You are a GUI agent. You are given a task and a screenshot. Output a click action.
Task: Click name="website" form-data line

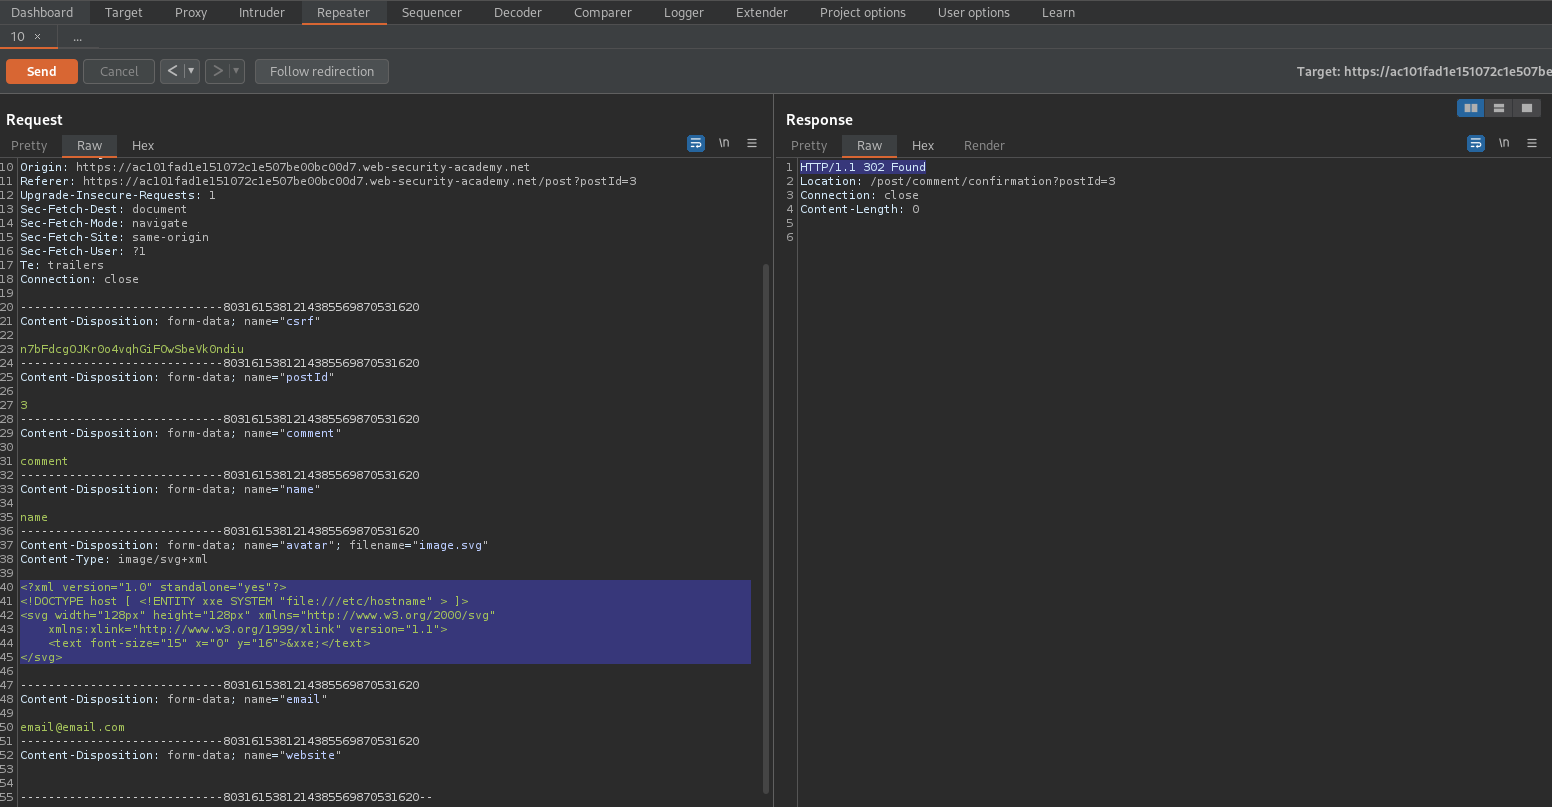(x=180, y=755)
